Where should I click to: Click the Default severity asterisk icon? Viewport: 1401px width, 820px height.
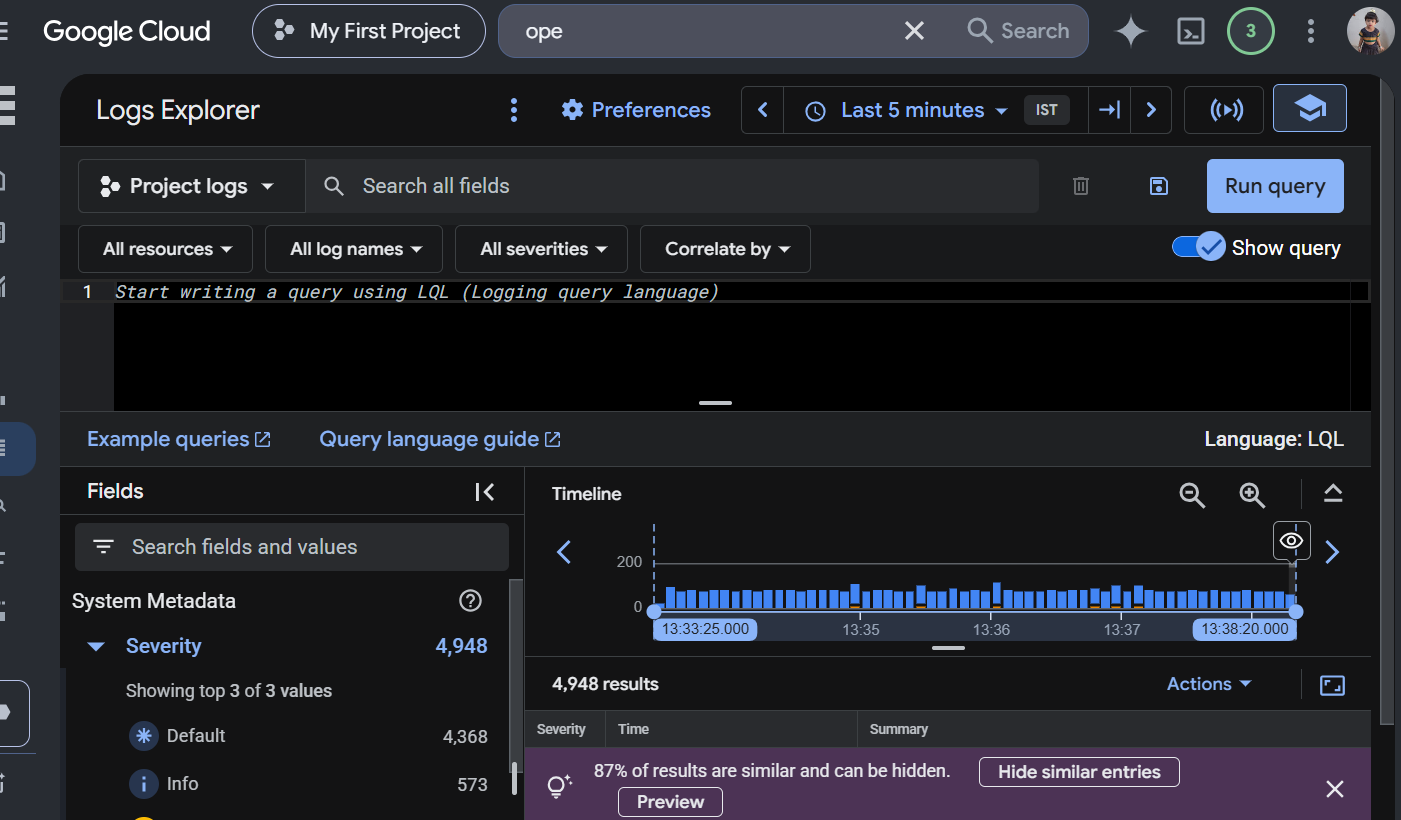pyautogui.click(x=144, y=736)
